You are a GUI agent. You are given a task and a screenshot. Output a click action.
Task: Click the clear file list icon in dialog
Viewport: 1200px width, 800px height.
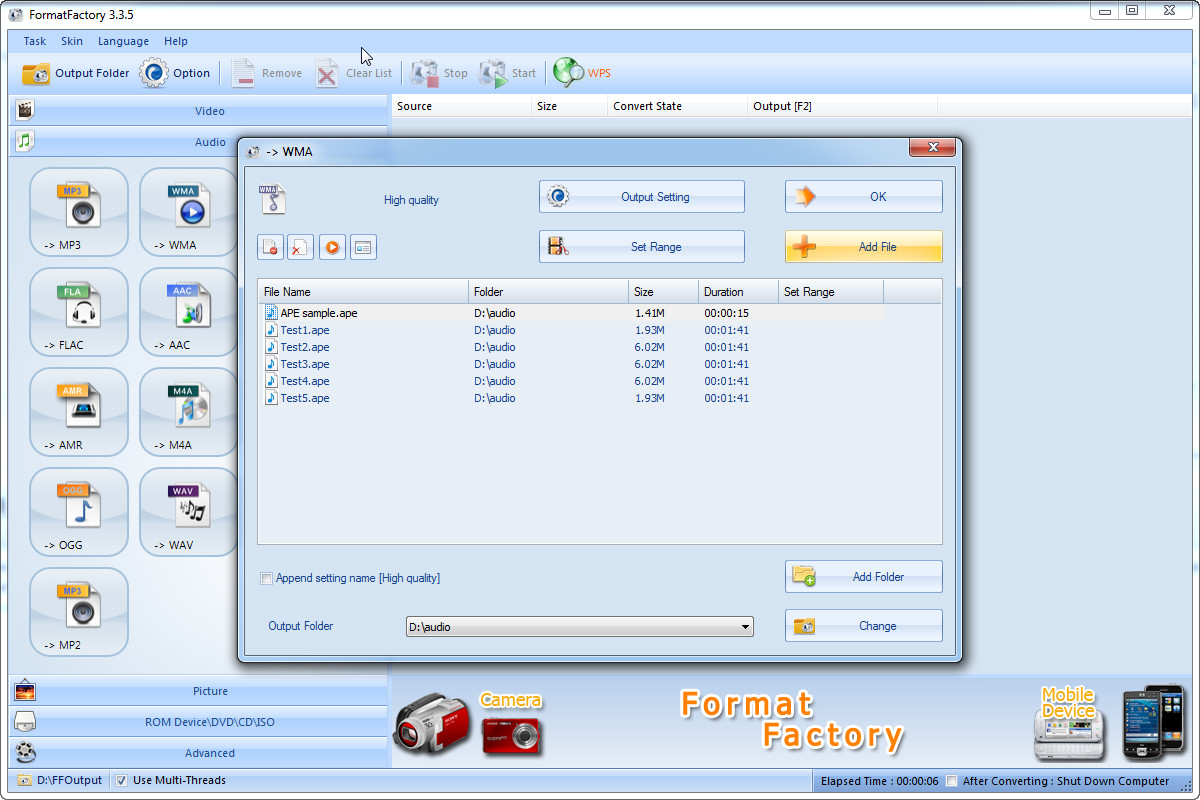click(x=300, y=247)
